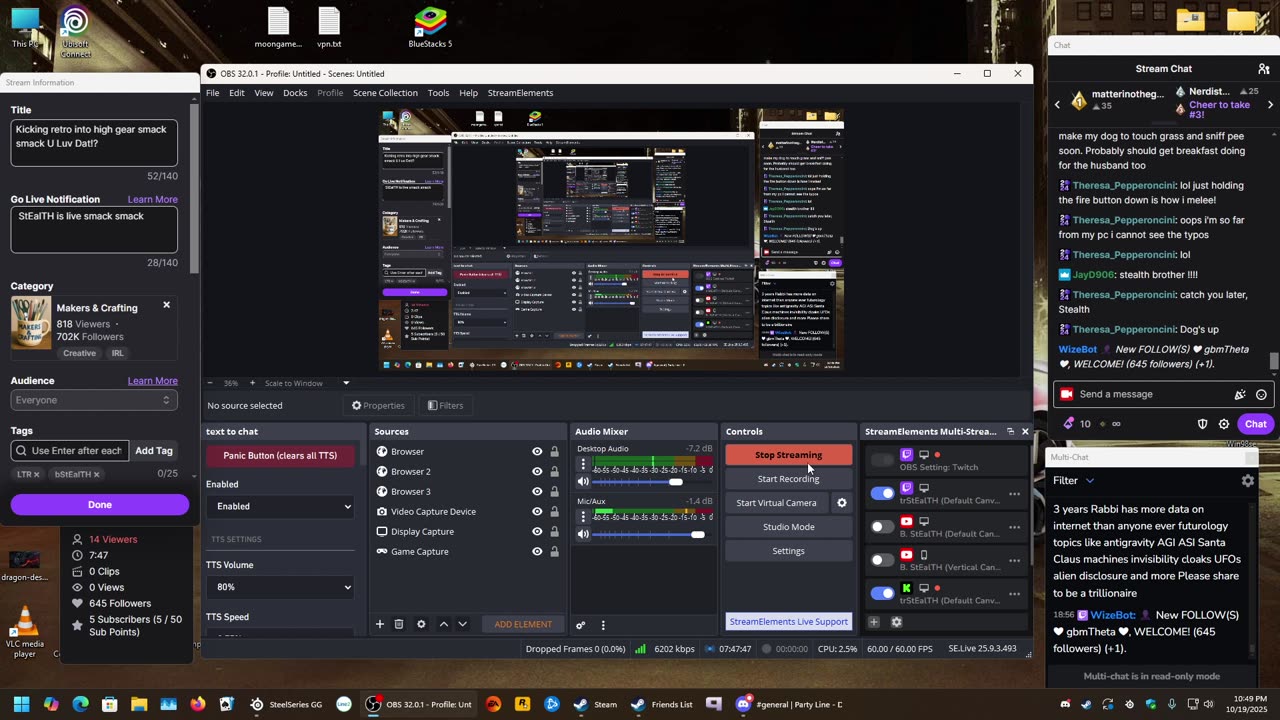
Task: Open the File menu in OBS
Action: tap(213, 93)
